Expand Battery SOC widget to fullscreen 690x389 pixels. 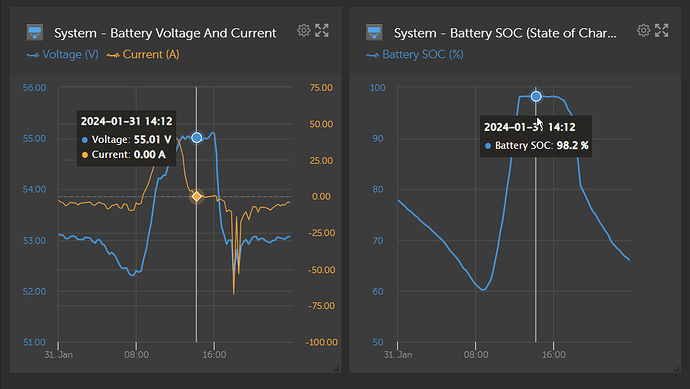click(x=661, y=30)
